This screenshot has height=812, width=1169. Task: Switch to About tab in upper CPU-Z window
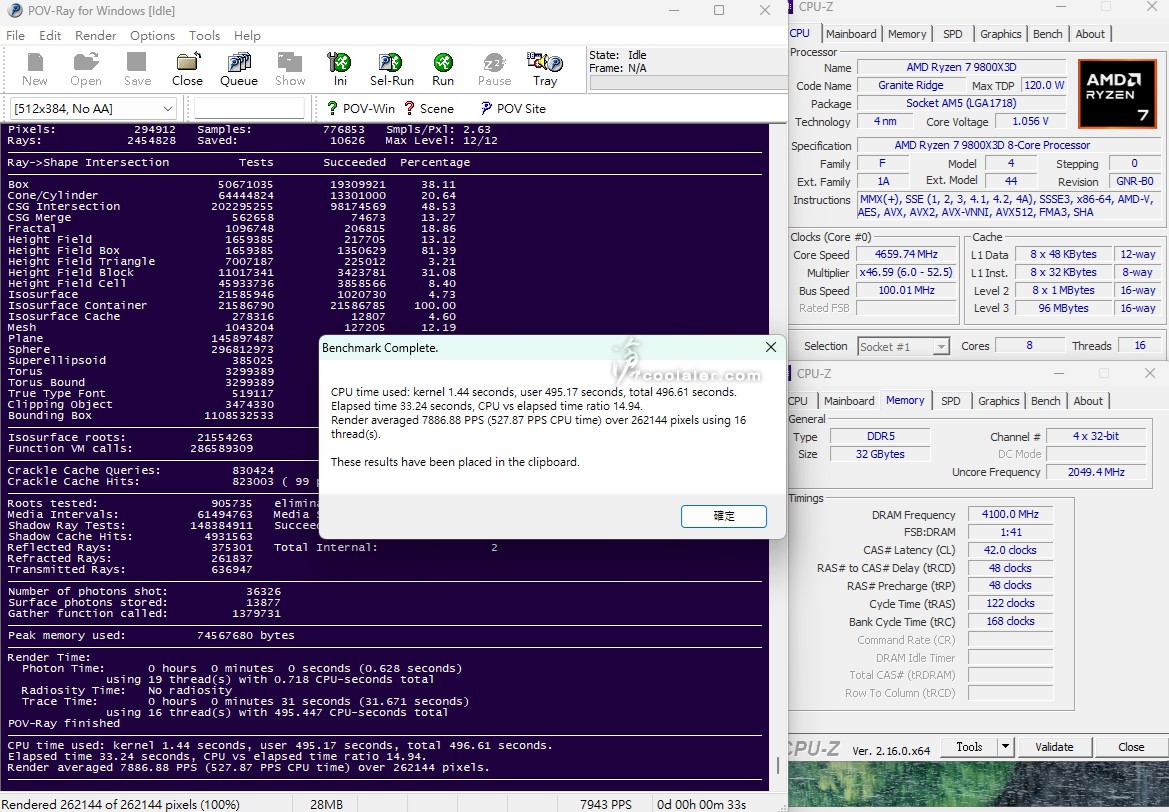[x=1090, y=34]
